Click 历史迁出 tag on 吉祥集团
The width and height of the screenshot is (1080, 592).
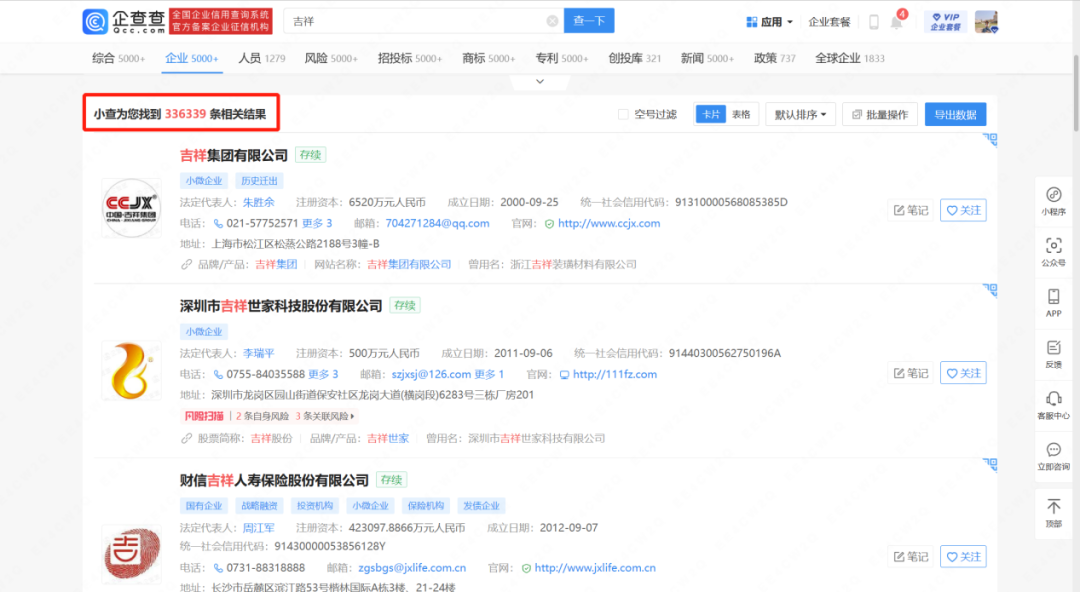[259, 181]
